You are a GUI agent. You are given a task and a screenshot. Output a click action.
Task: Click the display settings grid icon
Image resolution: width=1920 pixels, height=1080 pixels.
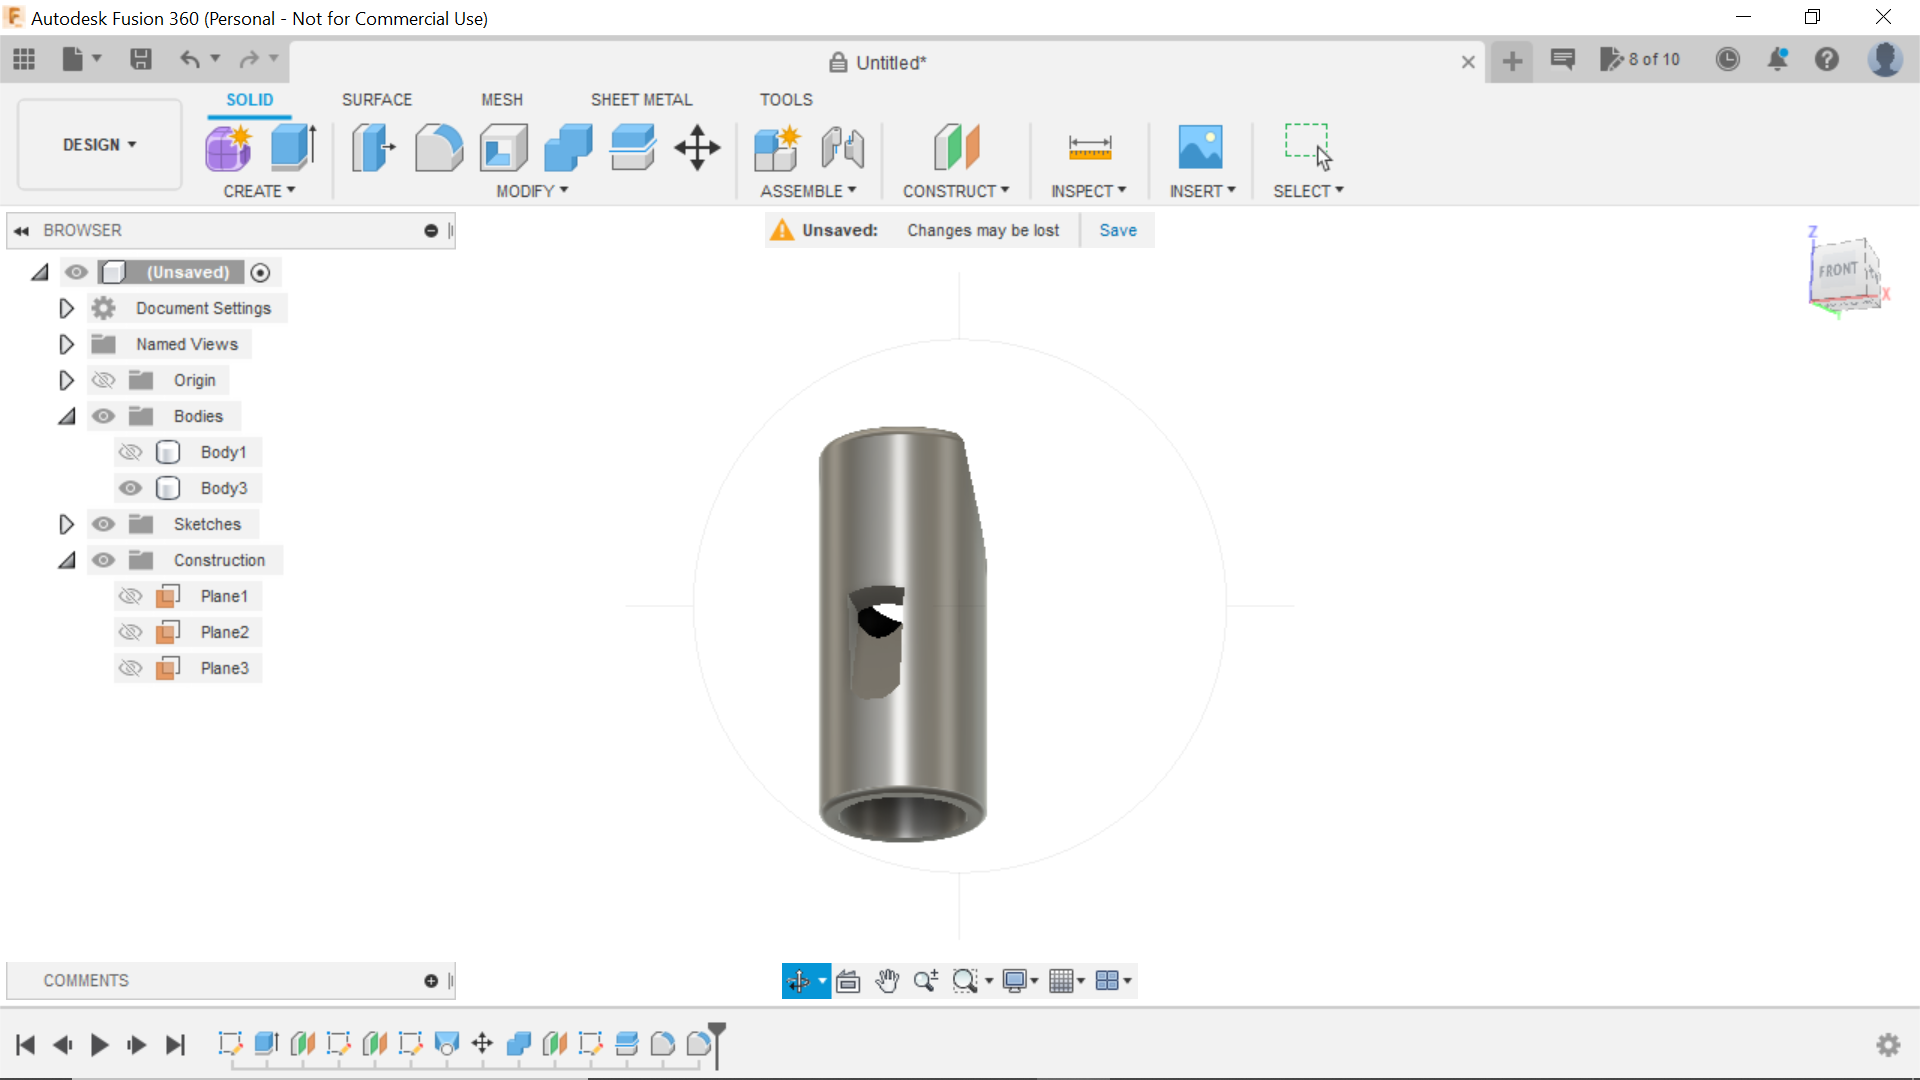1062,980
